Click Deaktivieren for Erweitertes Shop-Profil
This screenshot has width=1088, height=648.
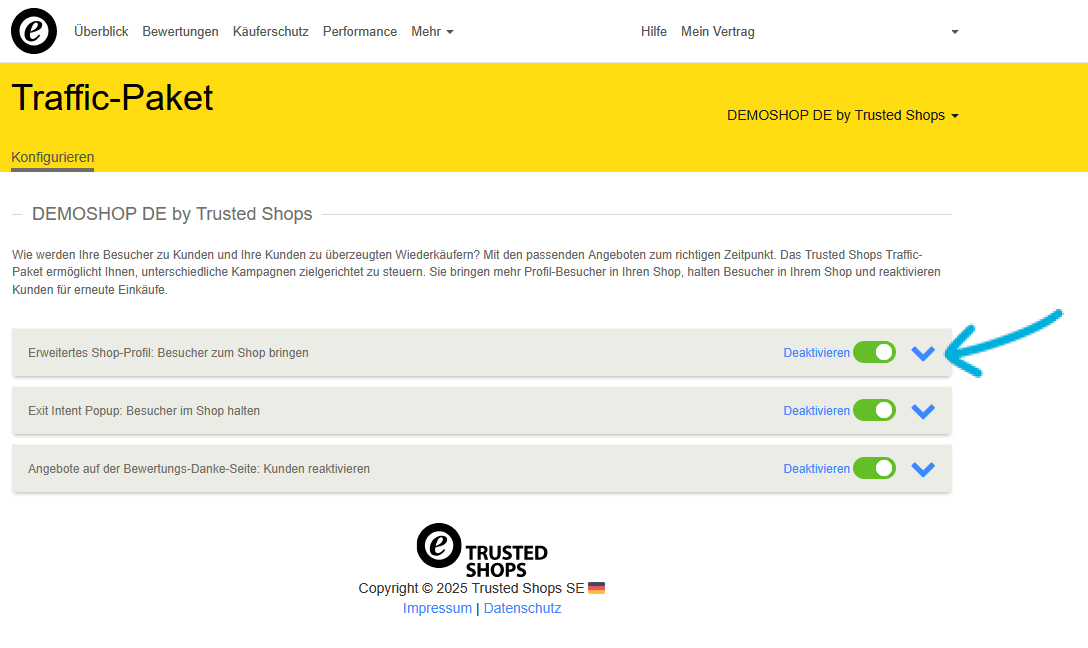[x=817, y=352]
